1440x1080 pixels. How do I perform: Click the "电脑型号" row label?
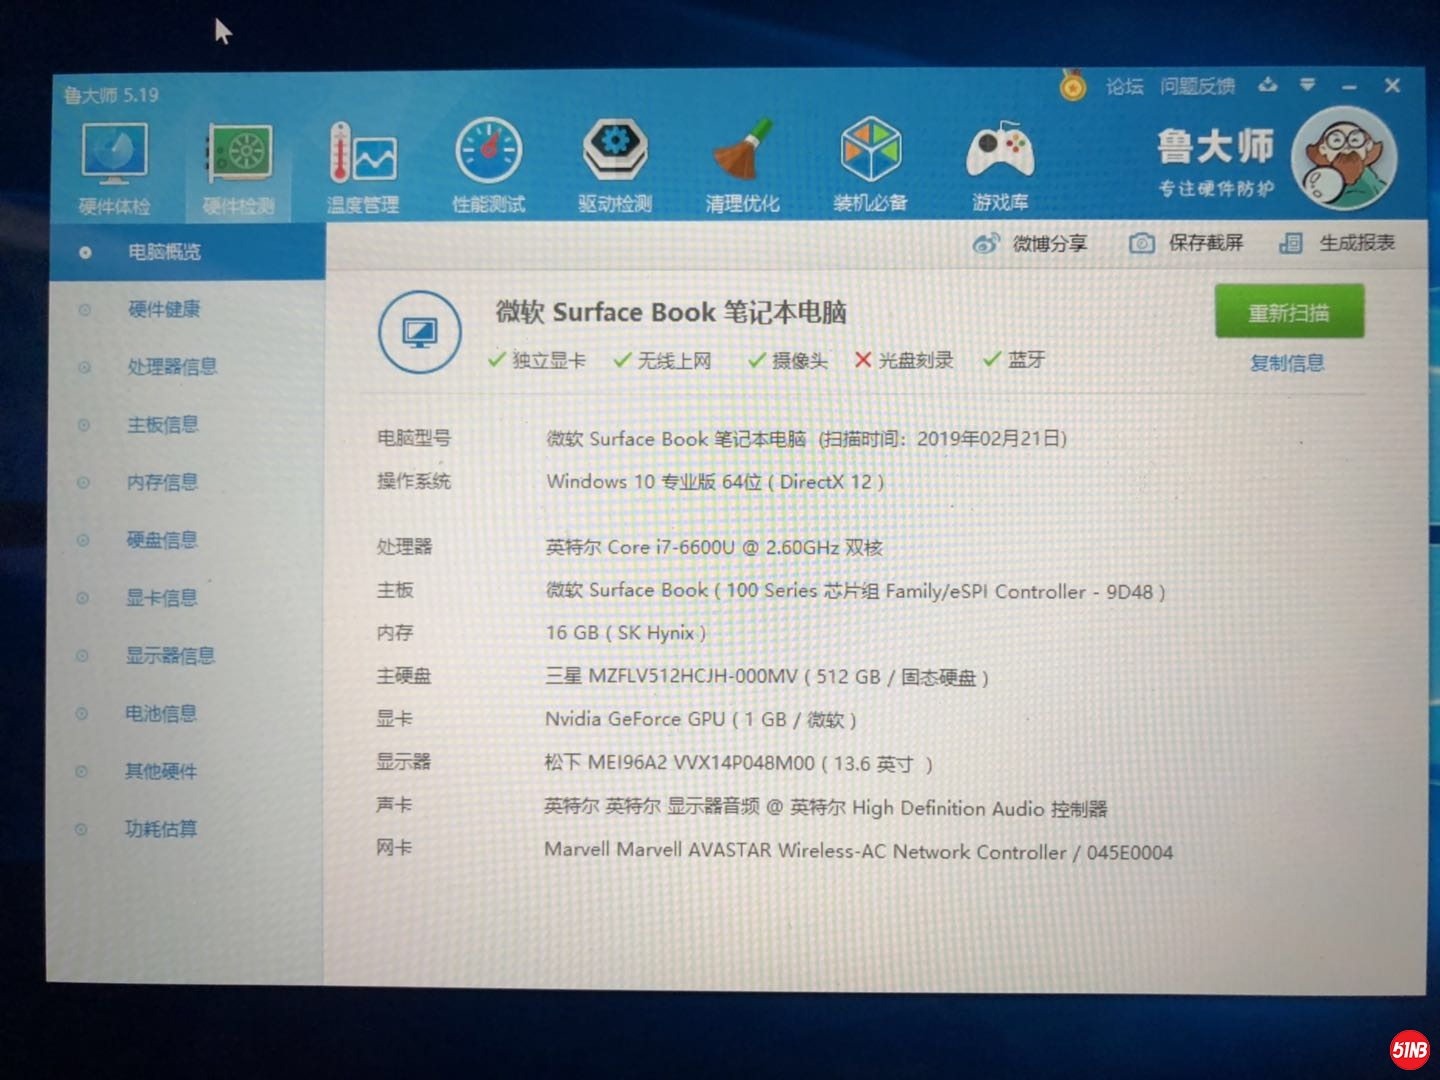[x=414, y=438]
